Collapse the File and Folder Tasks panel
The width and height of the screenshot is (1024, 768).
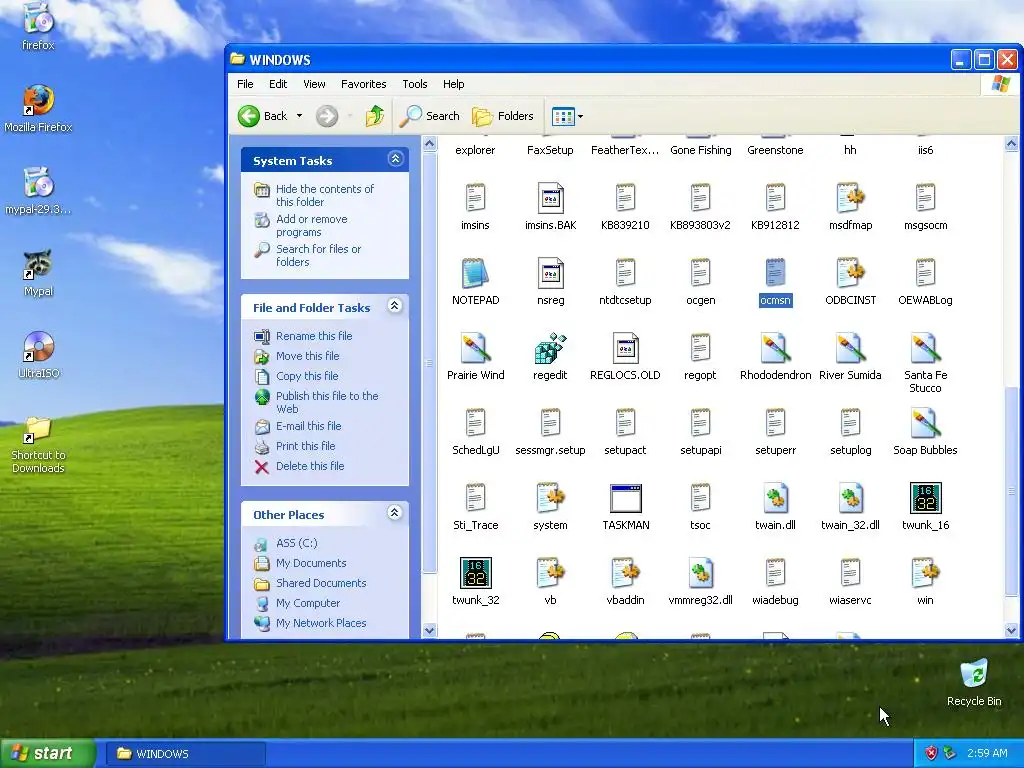[394, 306]
